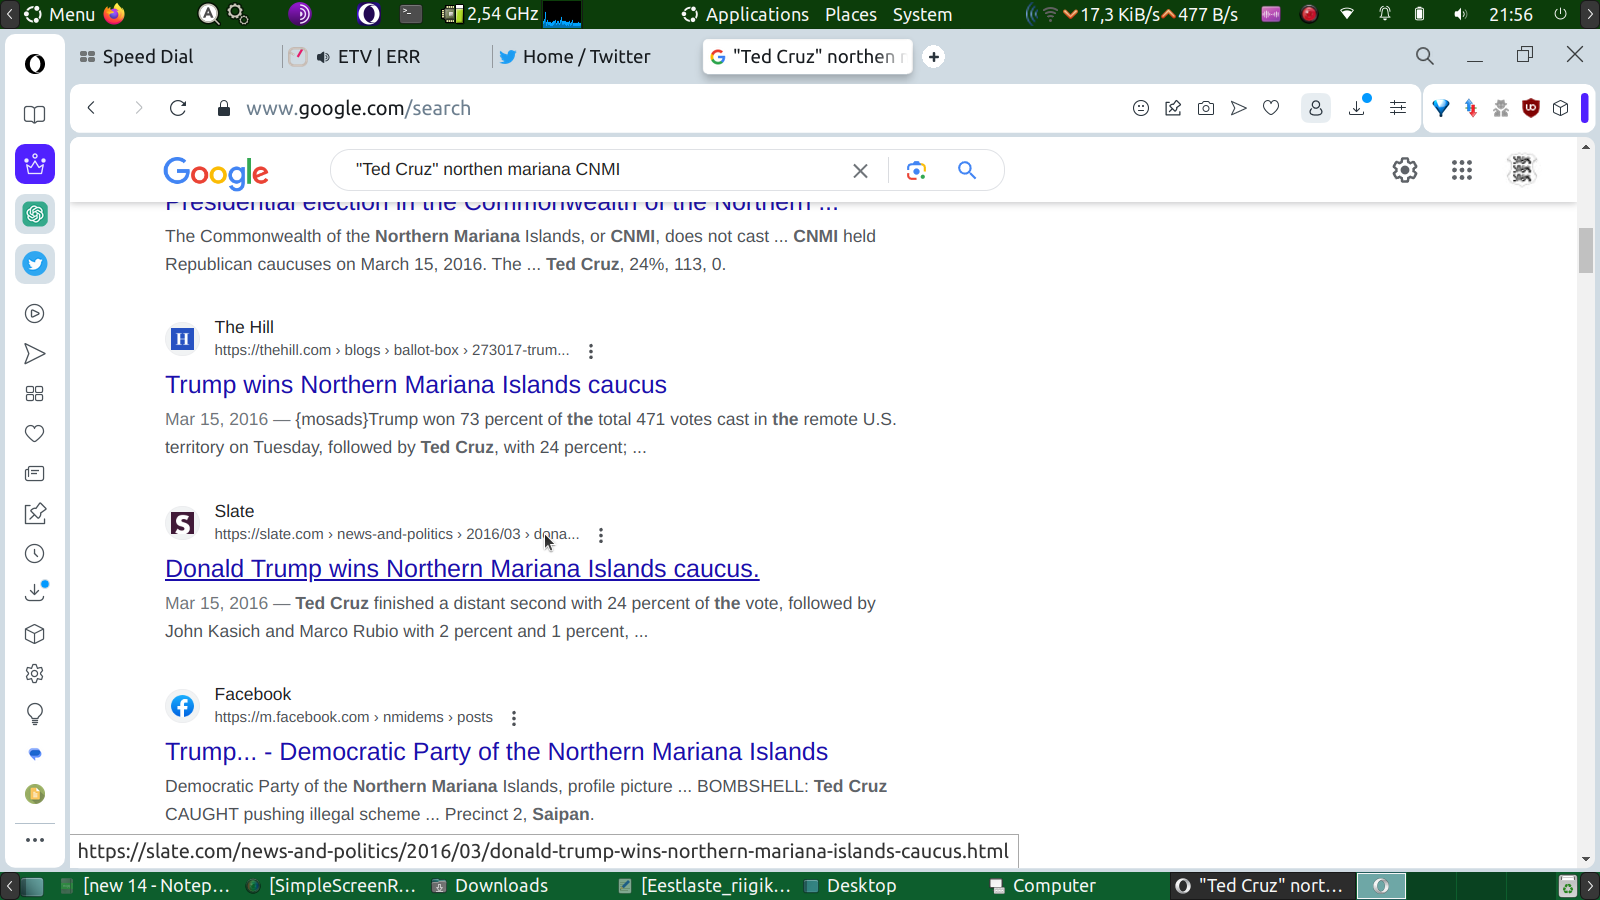This screenshot has width=1600, height=900.
Task: Open the Applications menu in top panel
Action: 745,14
